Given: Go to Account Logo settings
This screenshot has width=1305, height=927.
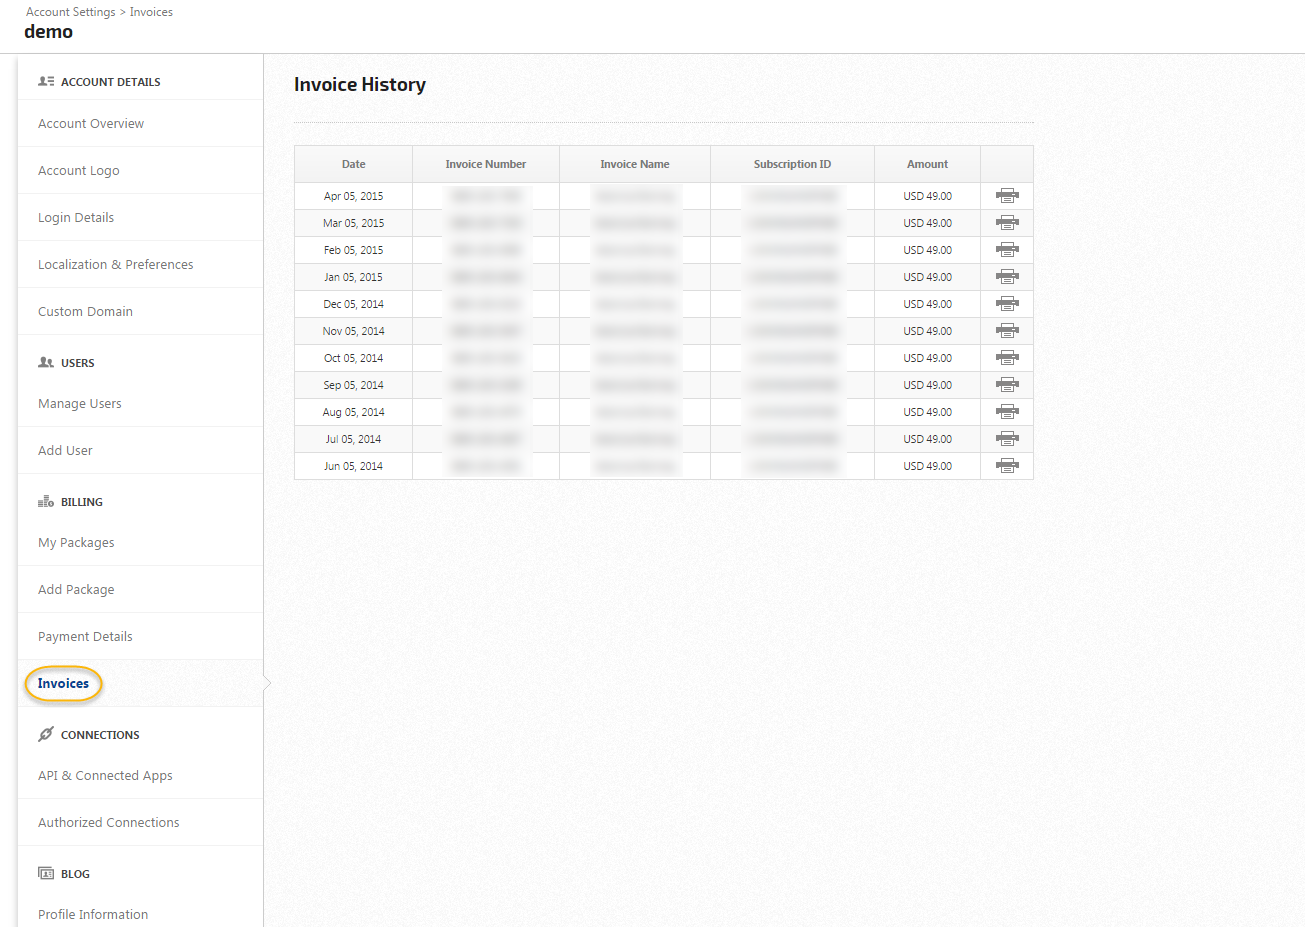Looking at the screenshot, I should [79, 171].
